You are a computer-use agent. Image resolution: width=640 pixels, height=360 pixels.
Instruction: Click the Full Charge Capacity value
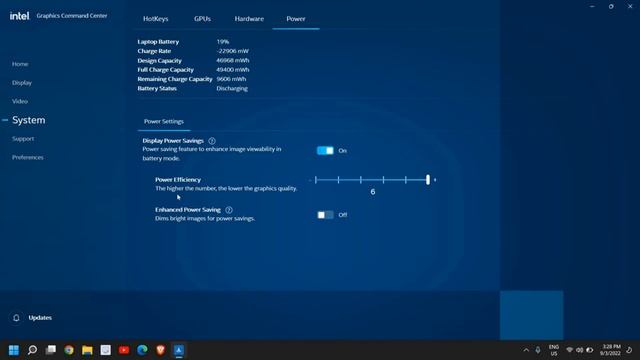coord(233,70)
